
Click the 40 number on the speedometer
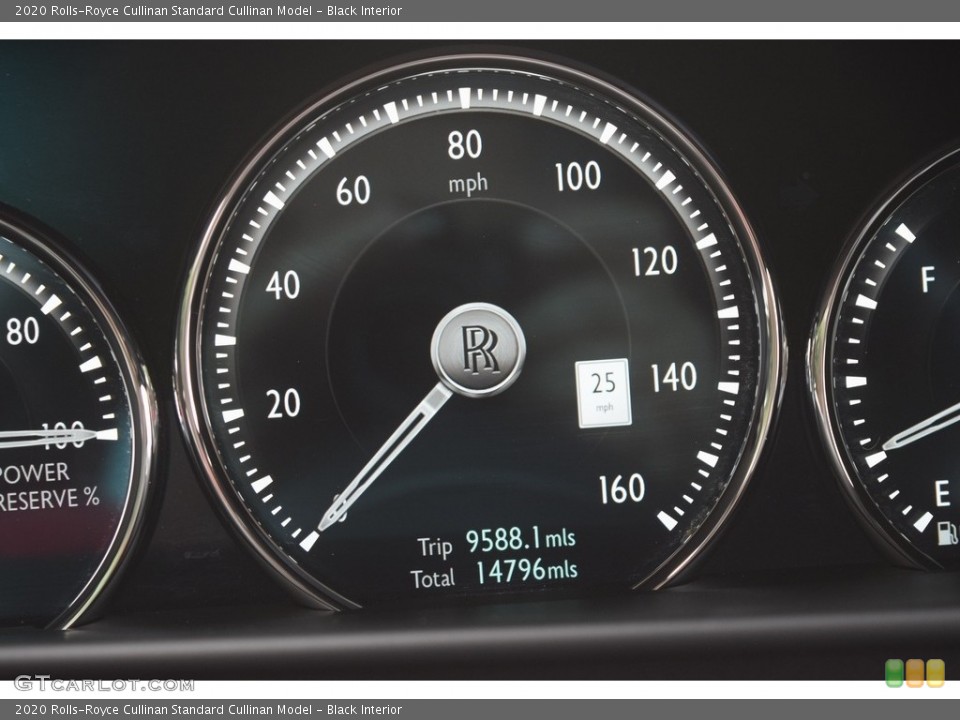[283, 285]
